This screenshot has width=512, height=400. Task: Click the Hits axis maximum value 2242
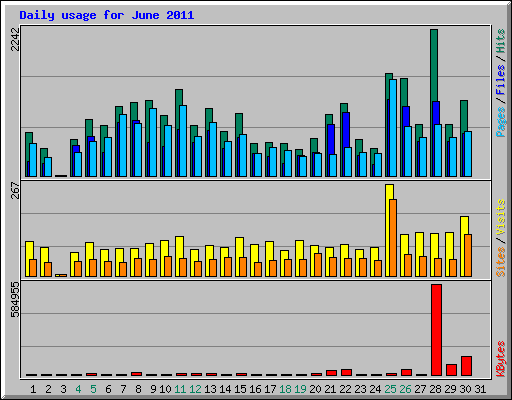pyautogui.click(x=15, y=39)
